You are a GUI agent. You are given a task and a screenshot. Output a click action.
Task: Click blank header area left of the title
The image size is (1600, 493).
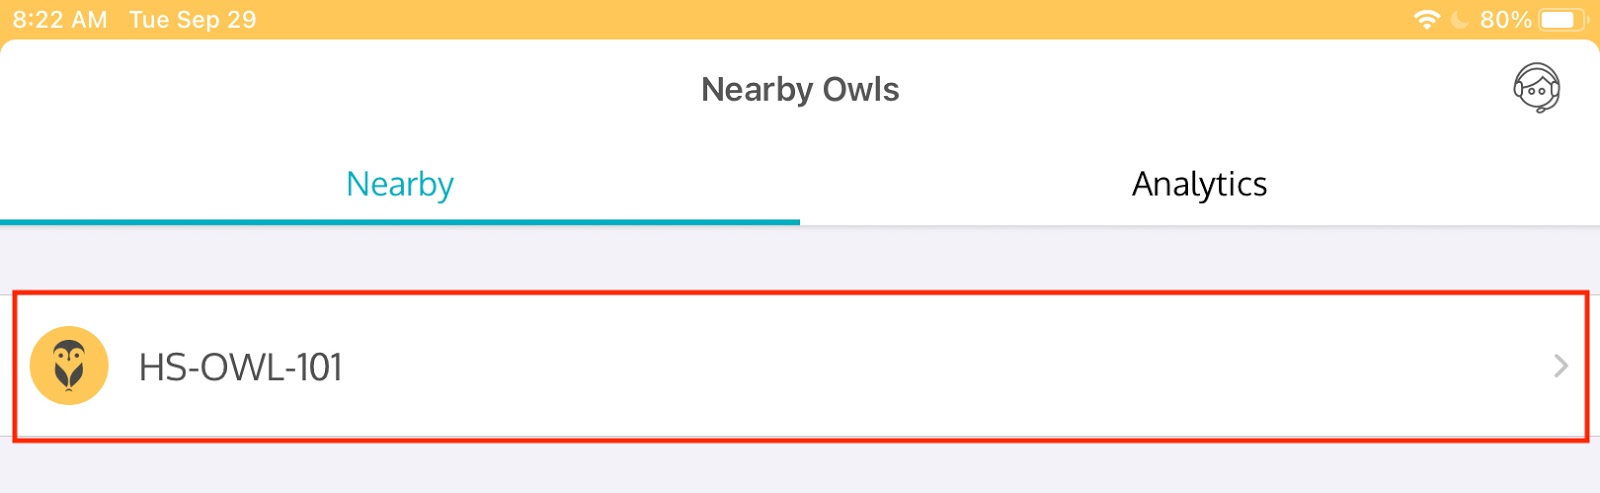(x=300, y=90)
